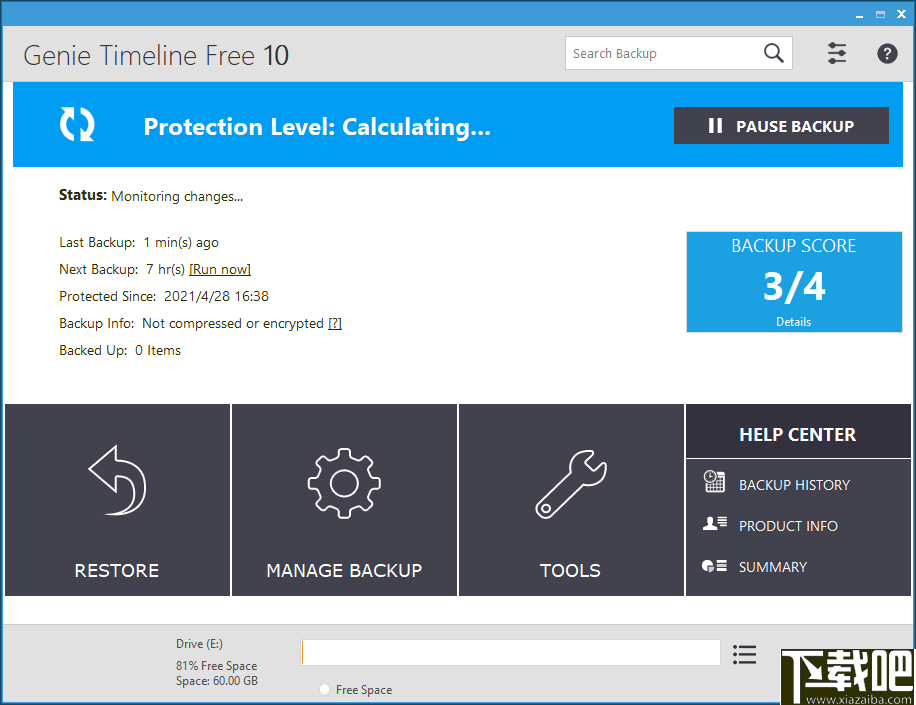Open the help question mark icon
The image size is (916, 705).
pyautogui.click(x=887, y=54)
